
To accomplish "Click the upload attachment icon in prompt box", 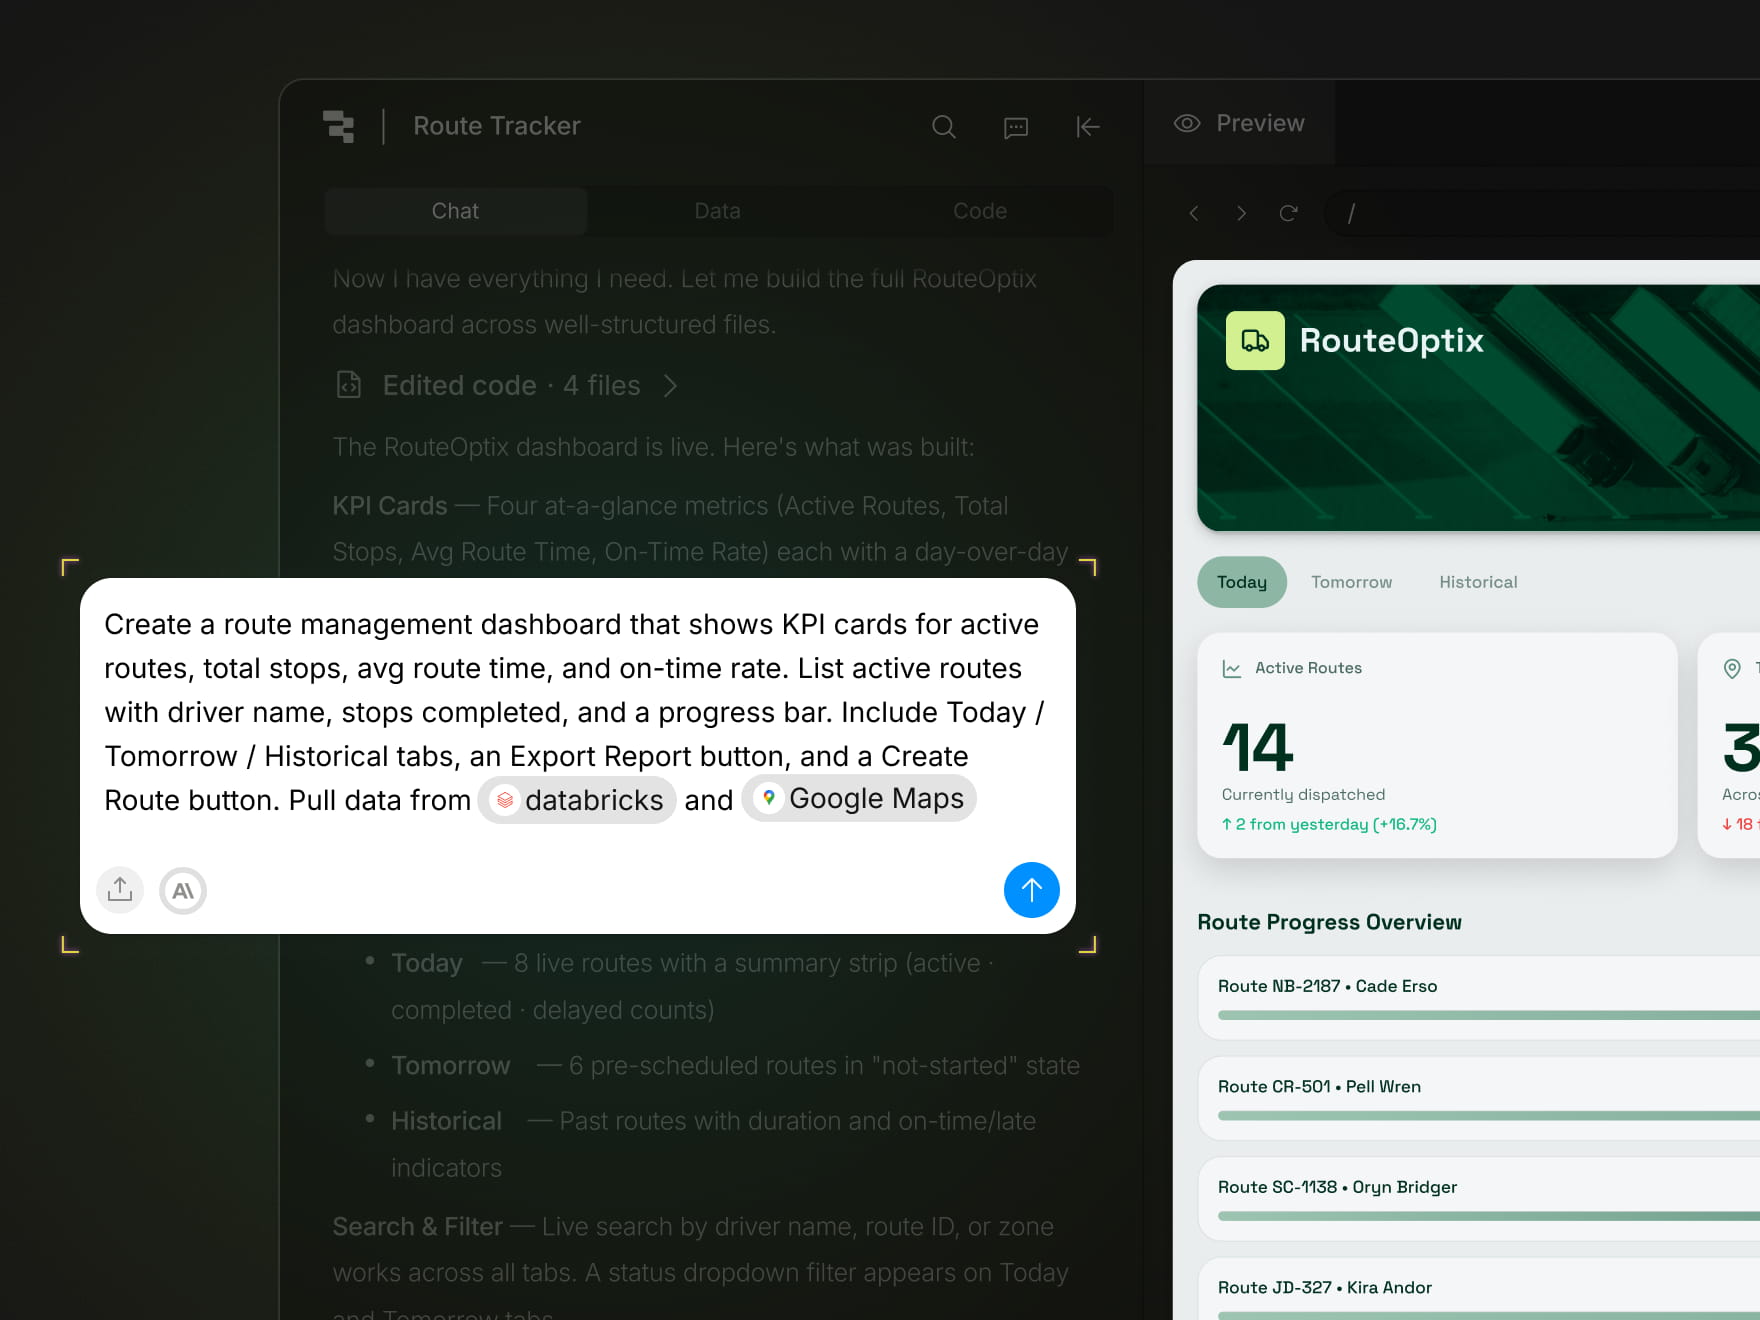I will [120, 890].
